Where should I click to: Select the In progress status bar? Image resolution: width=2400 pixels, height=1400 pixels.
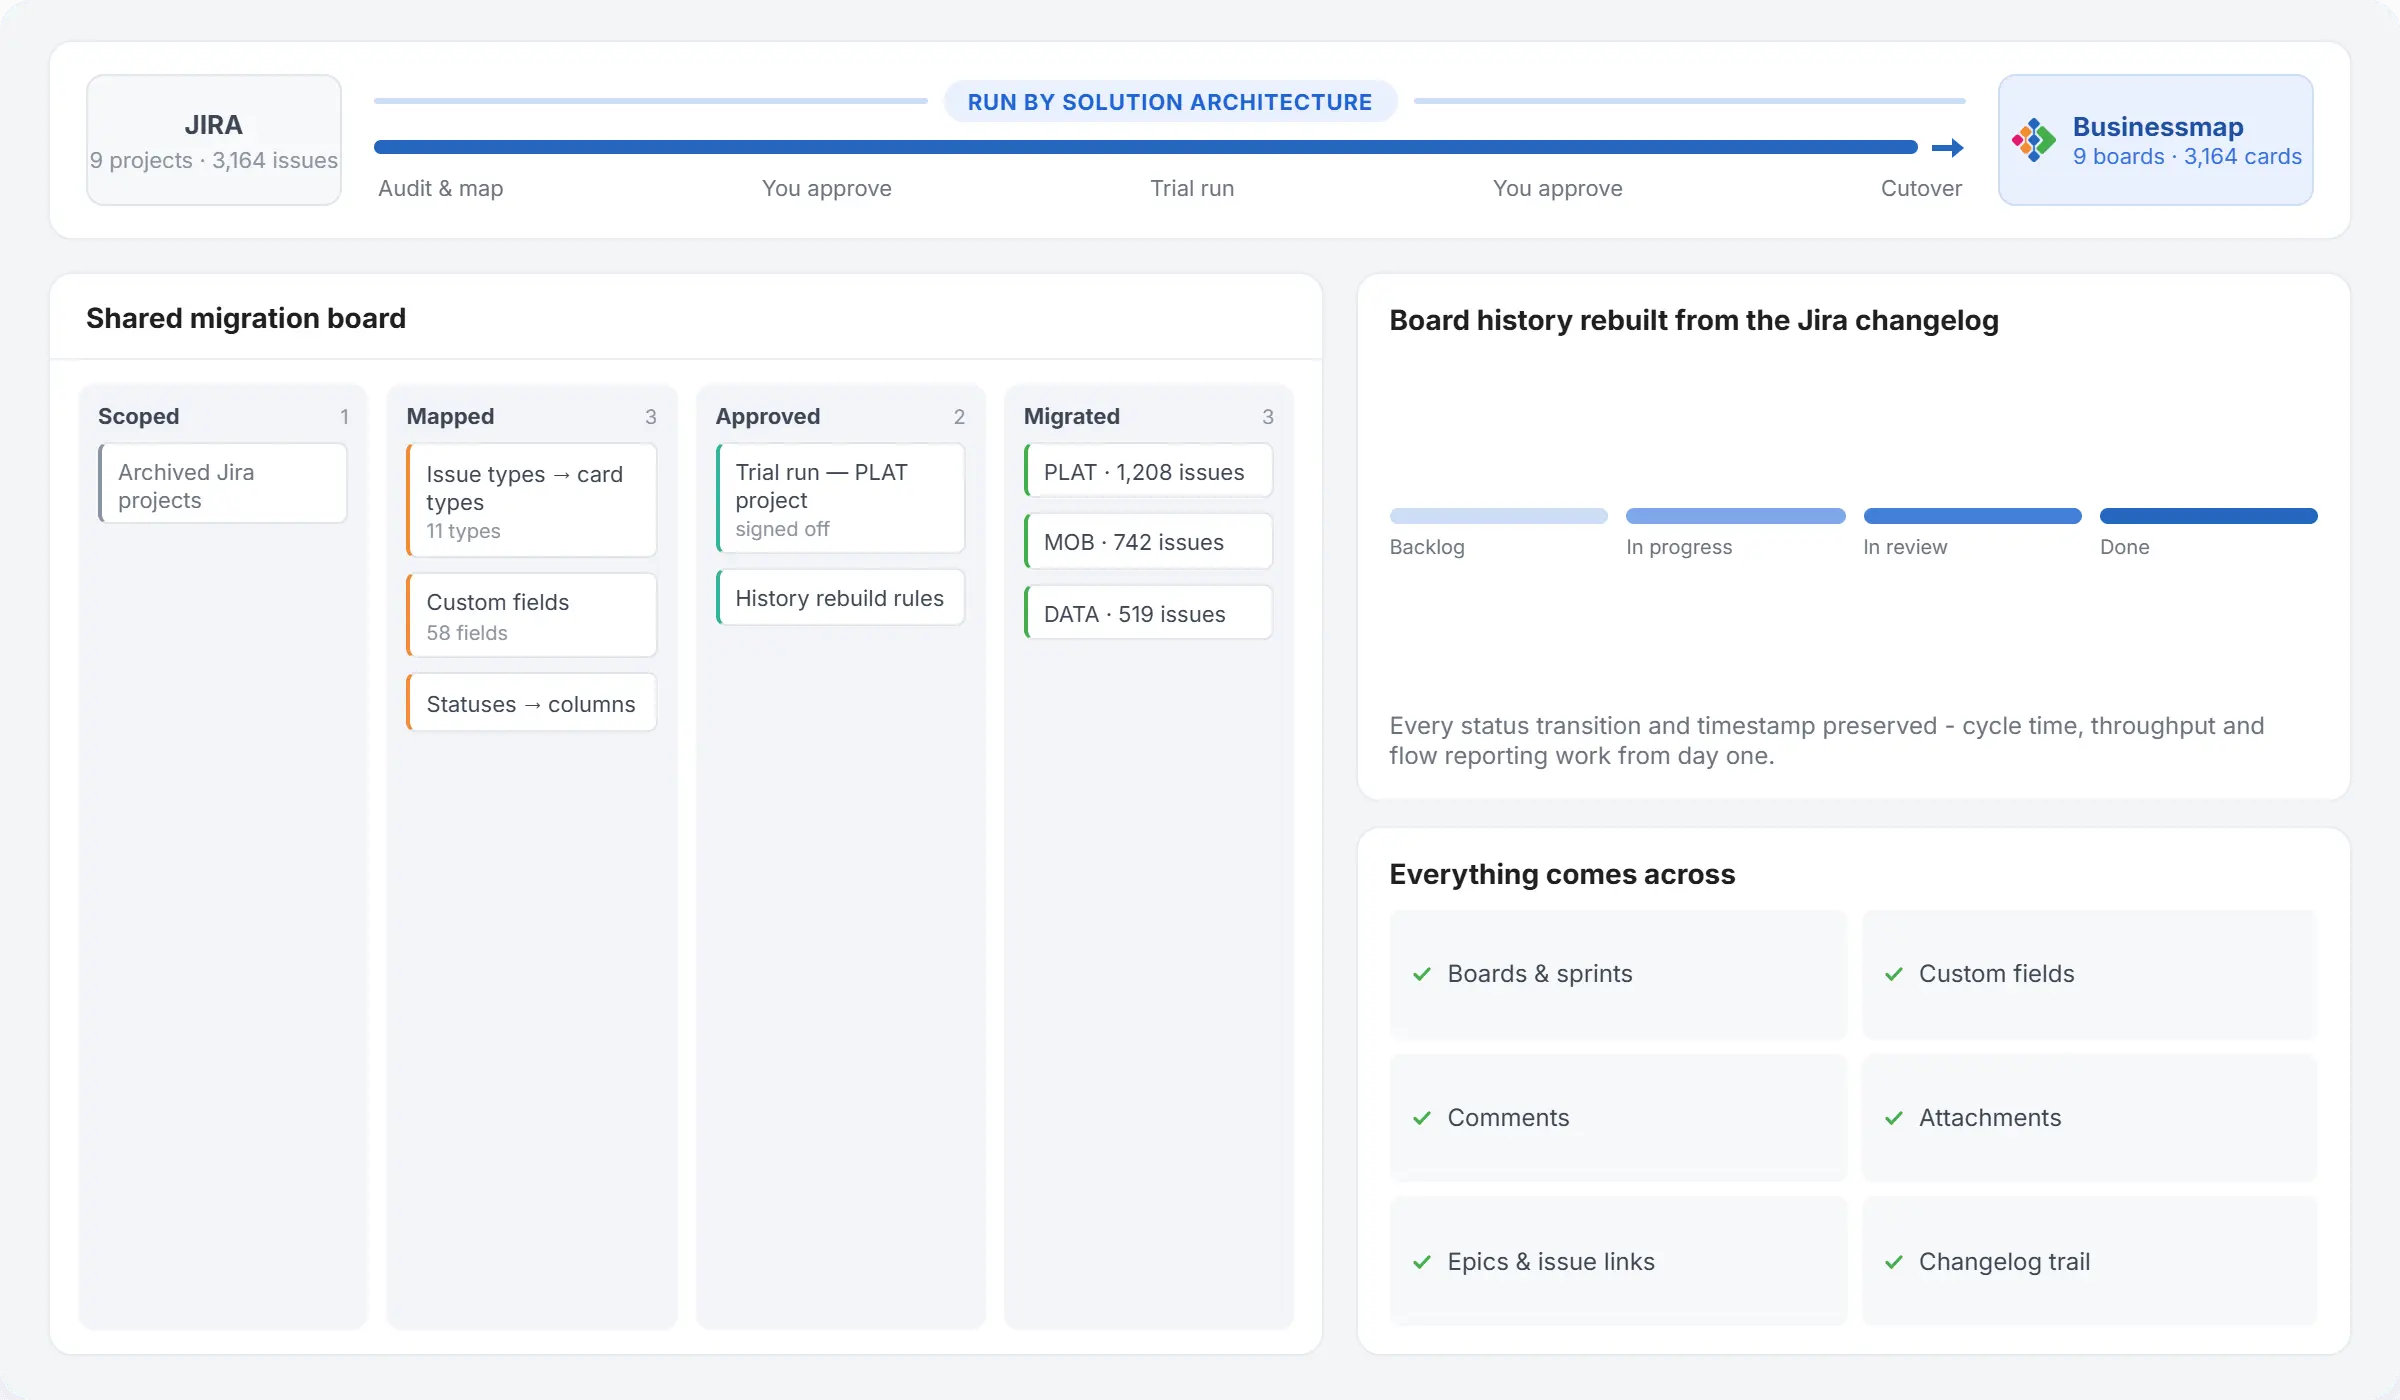(1735, 516)
